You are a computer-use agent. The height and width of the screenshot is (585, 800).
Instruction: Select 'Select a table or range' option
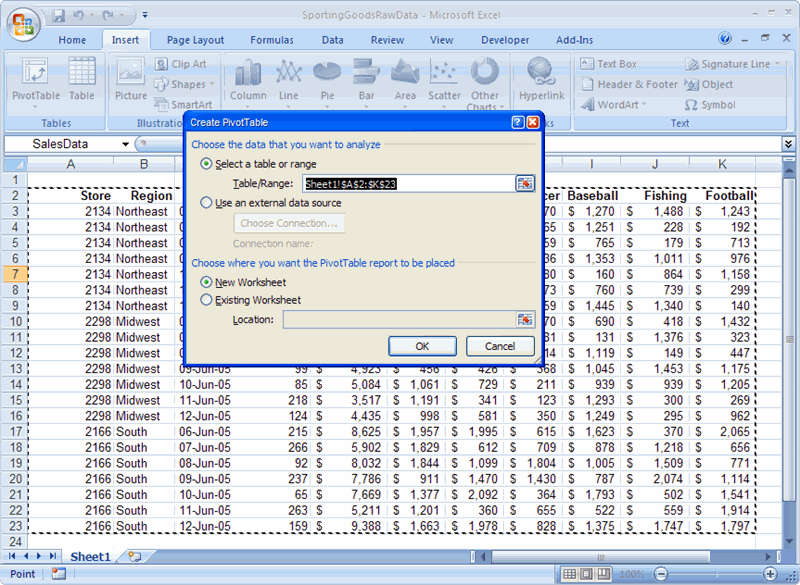pyautogui.click(x=206, y=164)
